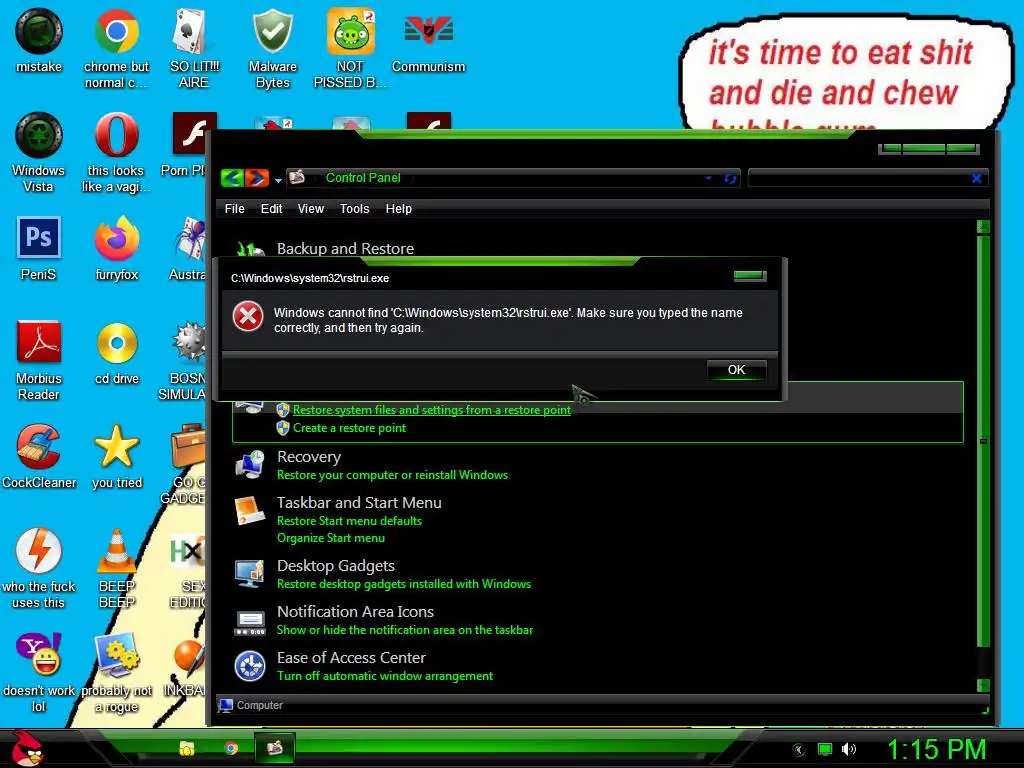Open the Desktop Gadgets heading
This screenshot has height=768, width=1024.
tap(336, 566)
